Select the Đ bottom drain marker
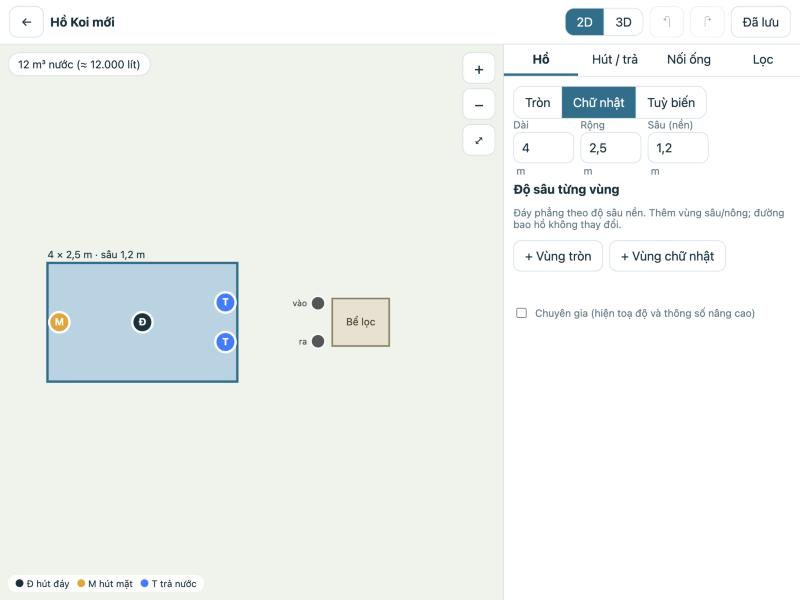This screenshot has width=800, height=600. click(x=142, y=322)
